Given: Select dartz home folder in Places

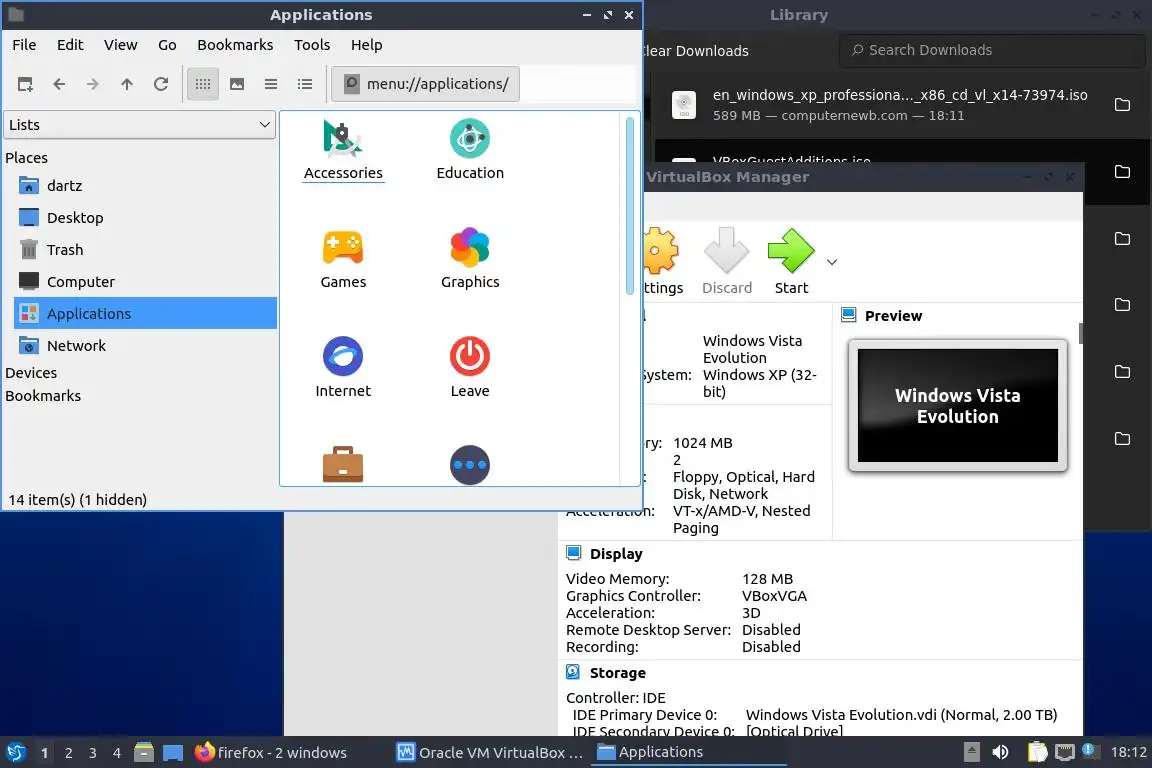Looking at the screenshot, I should coord(145,186).
